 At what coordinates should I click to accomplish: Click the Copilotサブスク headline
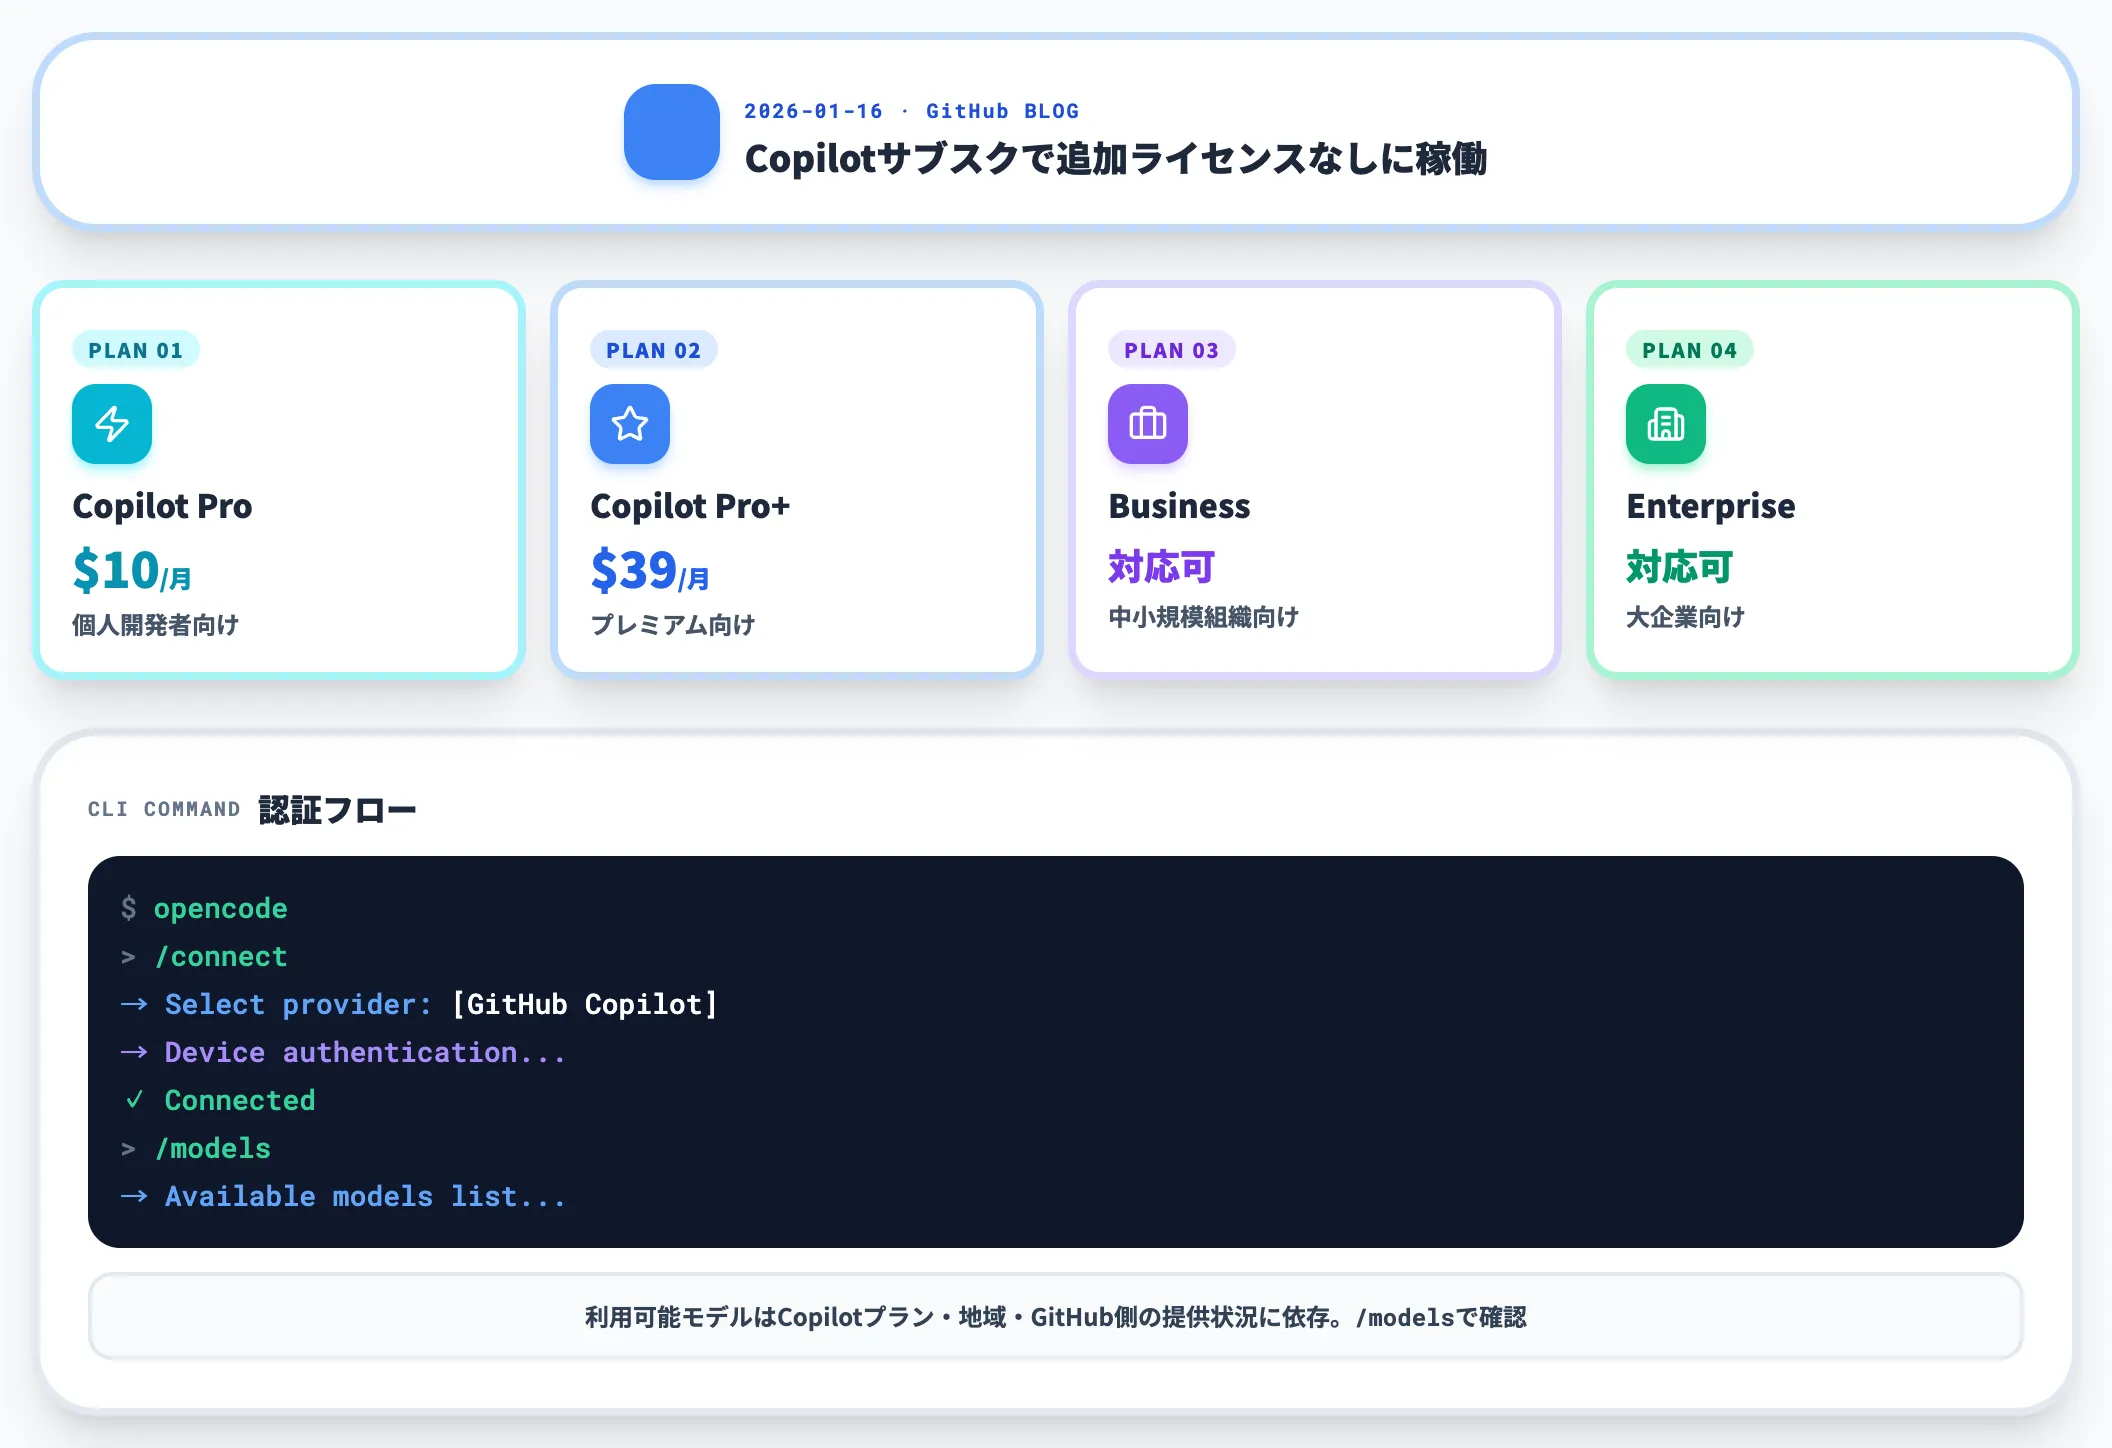(1115, 159)
